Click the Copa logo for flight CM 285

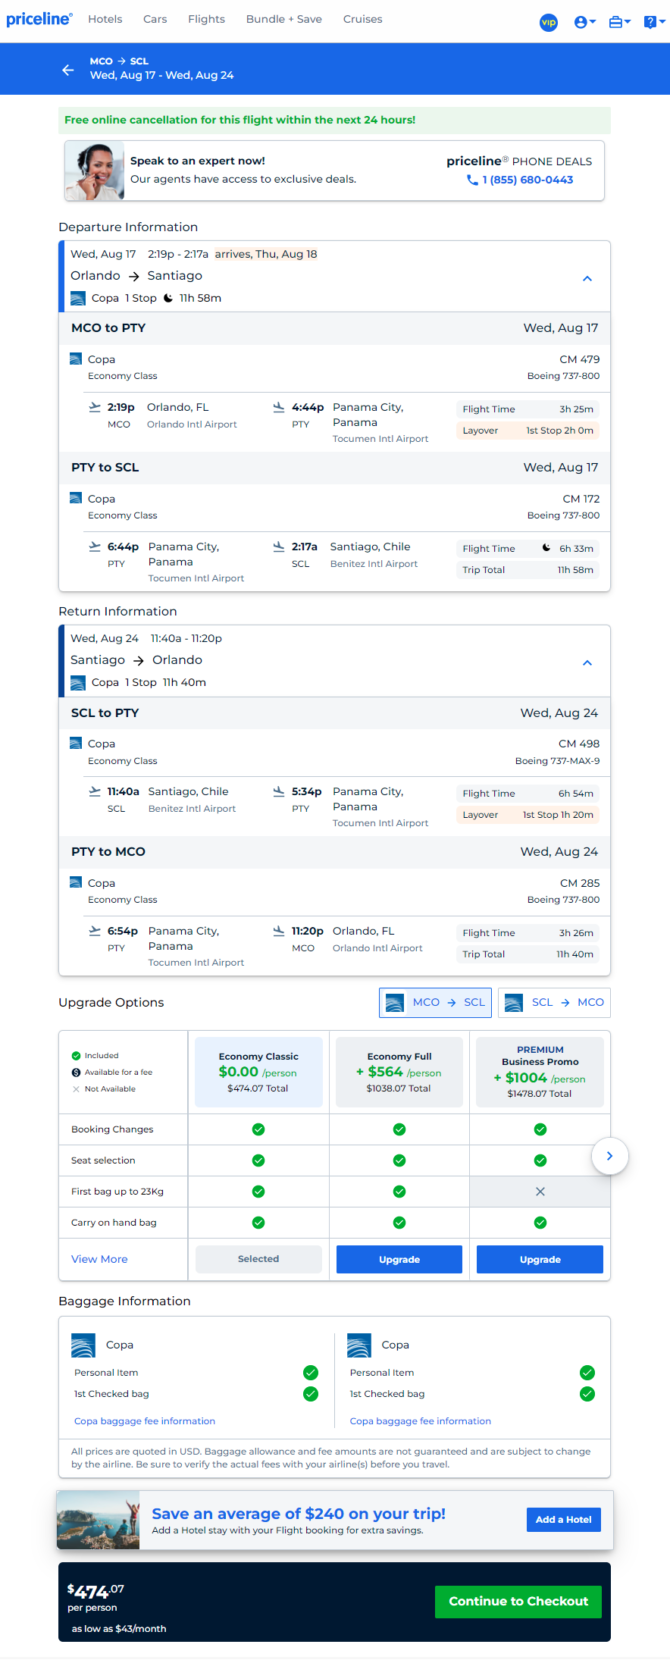(x=76, y=882)
